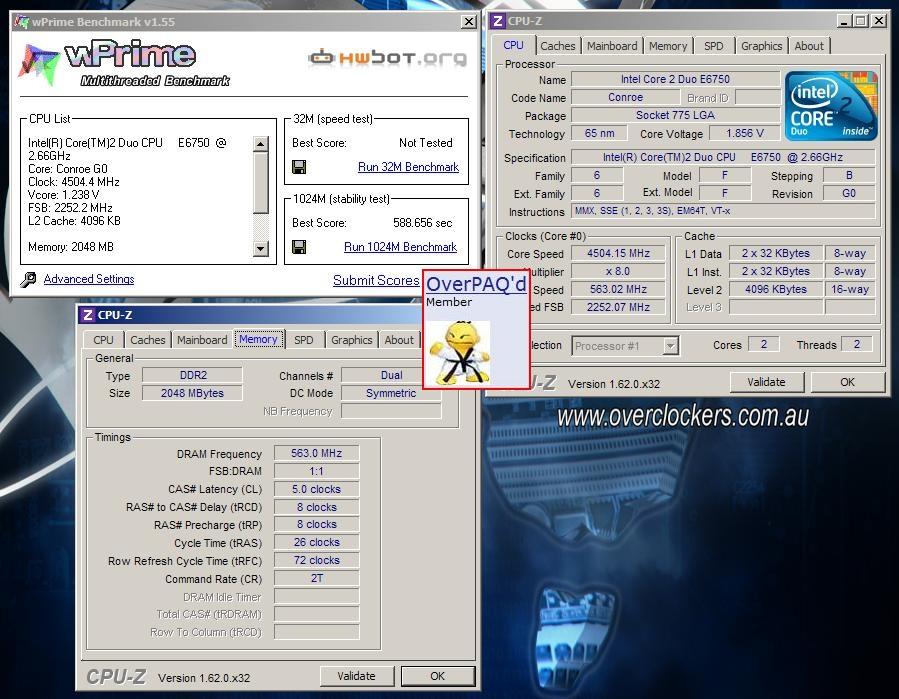899x699 pixels.
Task: Click the CPU-Z CPU window title icon
Action: point(498,21)
